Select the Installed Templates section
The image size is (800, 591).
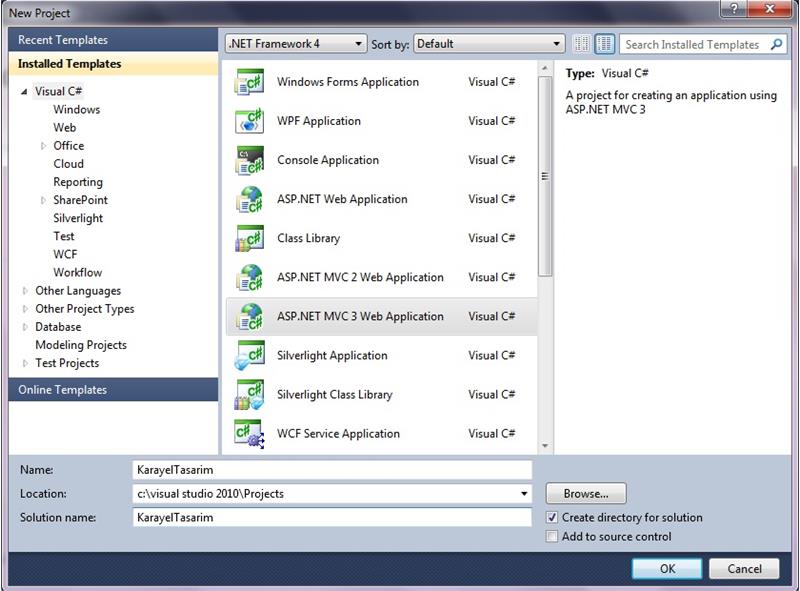(x=113, y=64)
